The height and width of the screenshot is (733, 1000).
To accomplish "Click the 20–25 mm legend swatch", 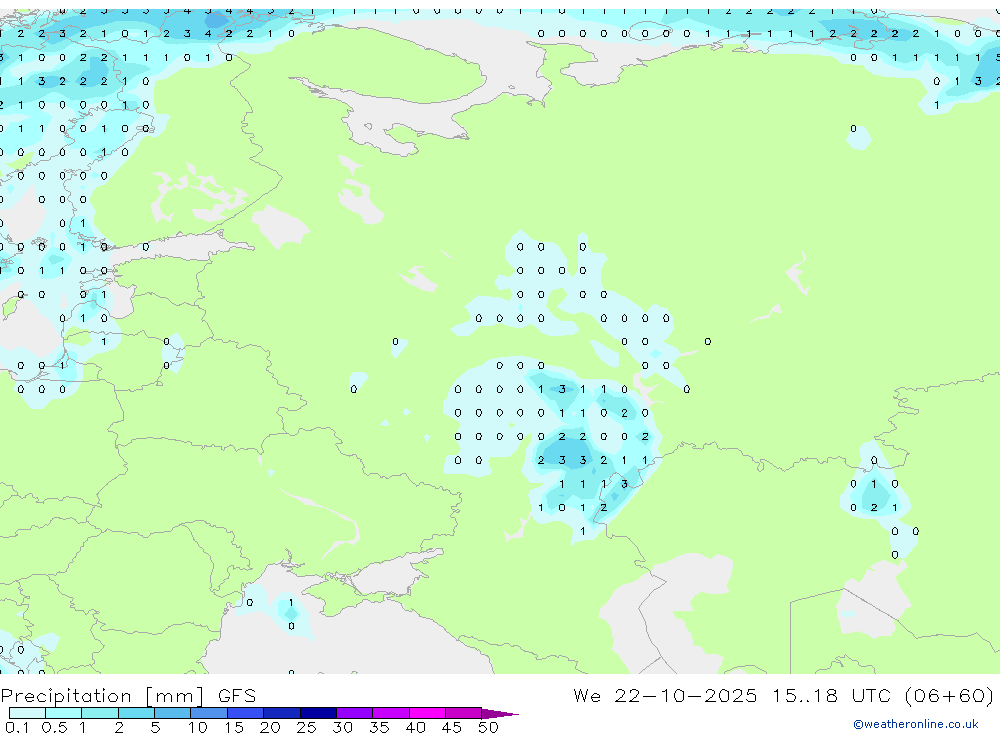I will 282,713.
